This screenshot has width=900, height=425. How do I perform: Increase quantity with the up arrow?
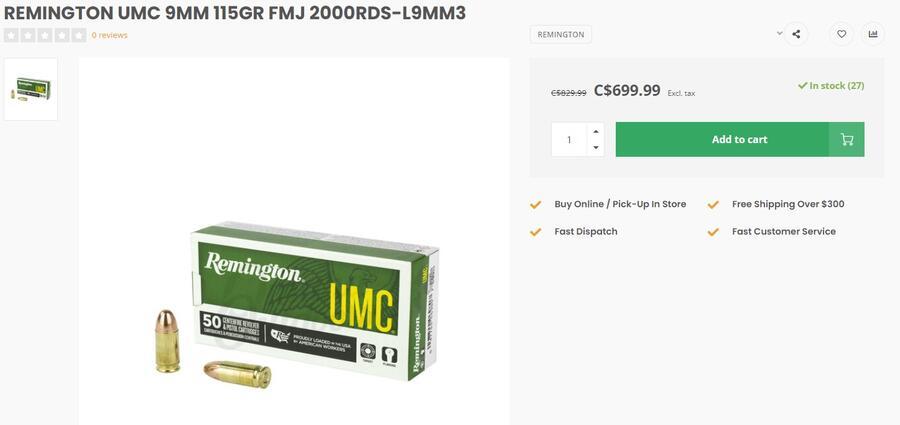tap(596, 132)
